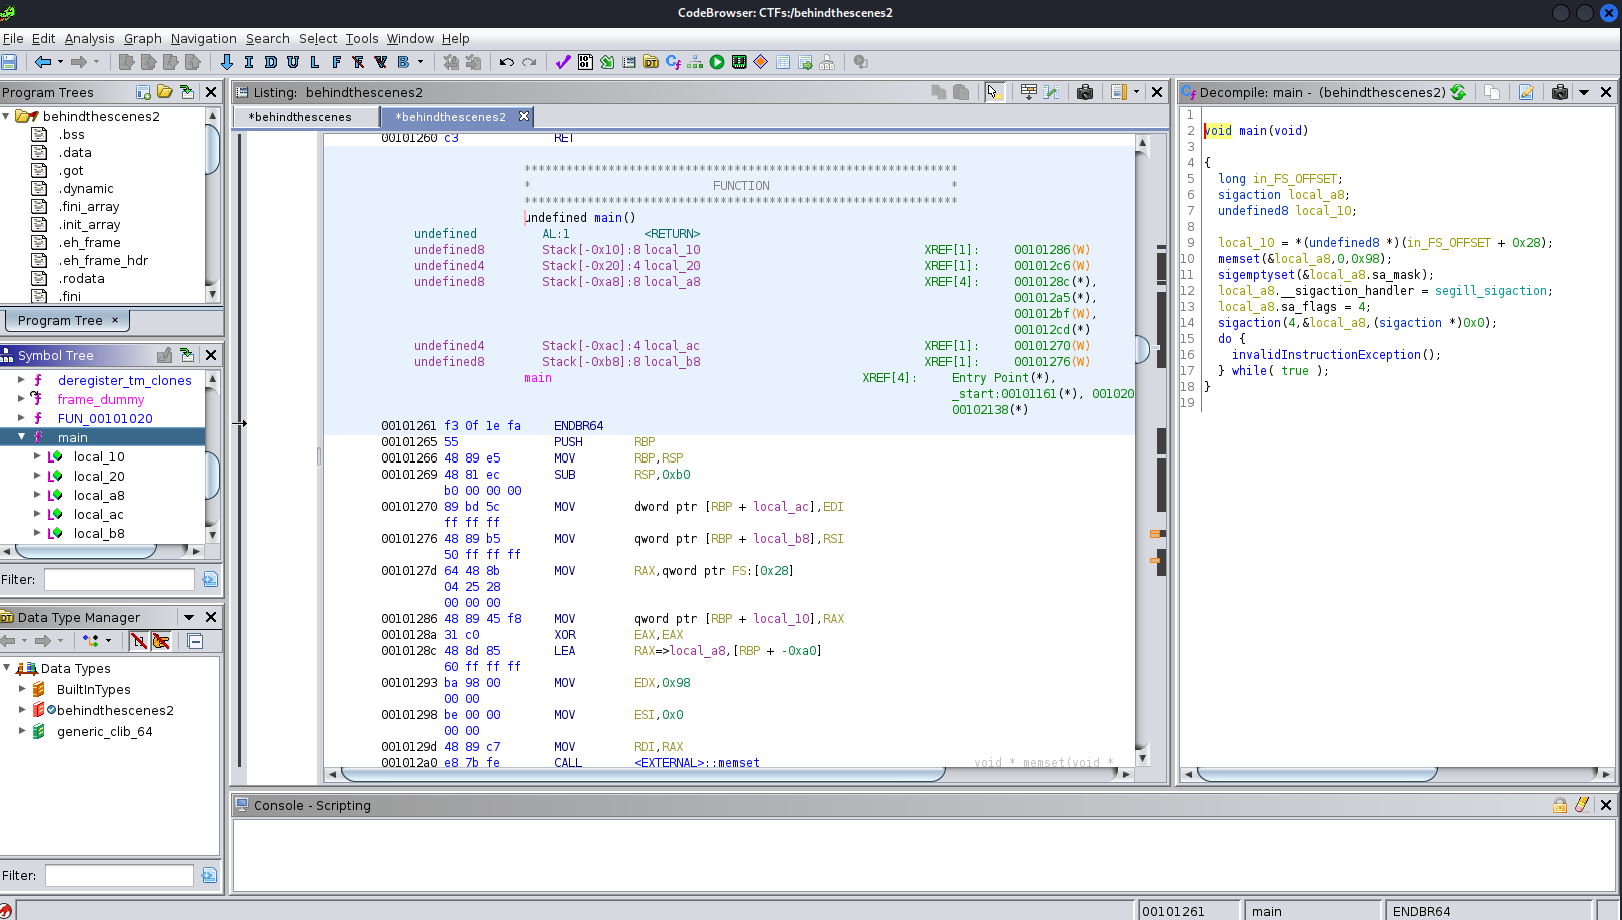Expand FUN_00101020 in Symbol Tree
The width and height of the screenshot is (1622, 920).
coord(21,418)
